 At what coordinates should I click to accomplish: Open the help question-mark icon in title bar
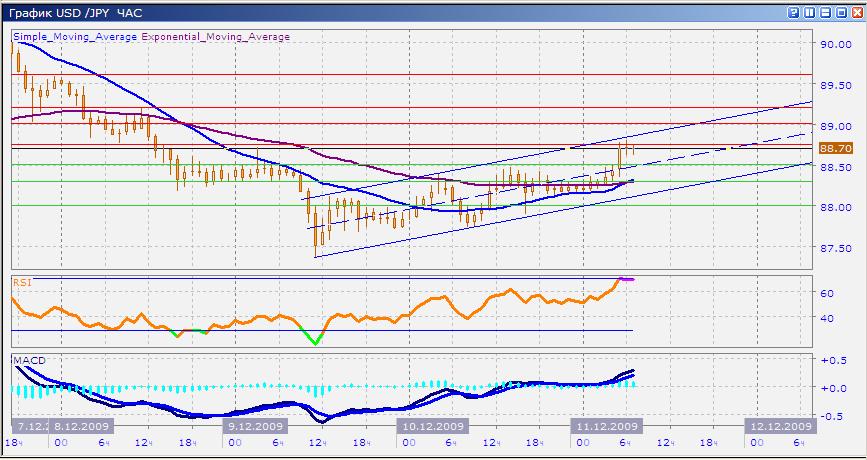tap(794, 12)
